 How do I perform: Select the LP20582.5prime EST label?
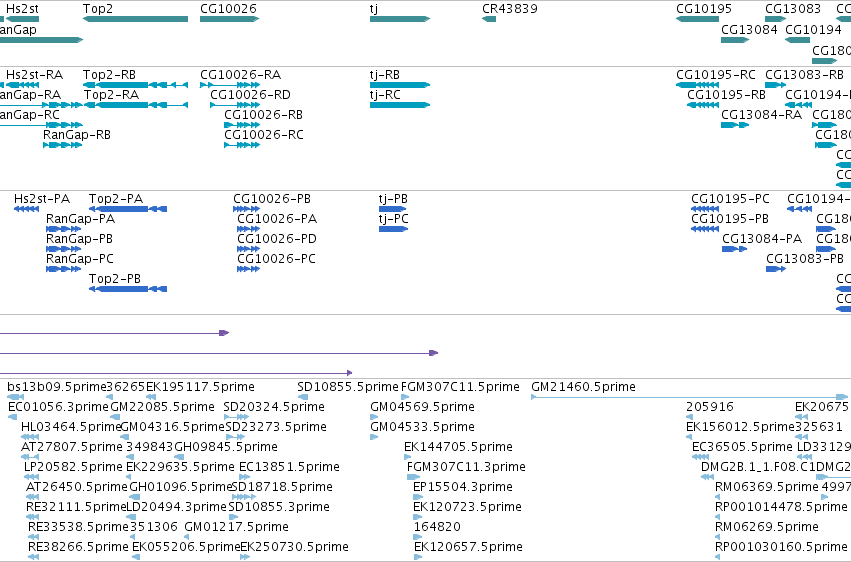73,468
